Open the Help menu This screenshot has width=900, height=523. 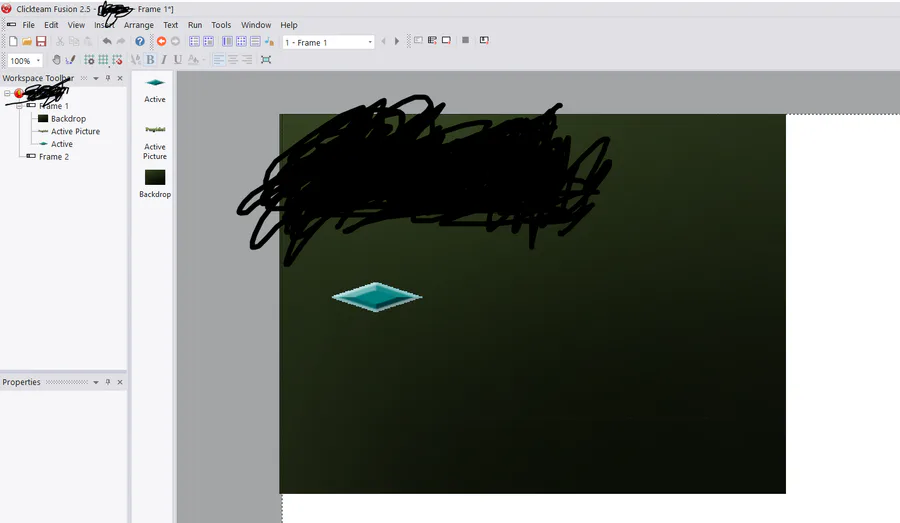click(289, 25)
